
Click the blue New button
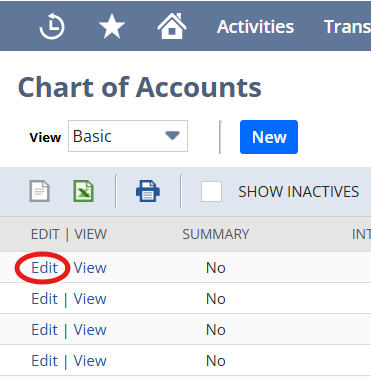269,137
